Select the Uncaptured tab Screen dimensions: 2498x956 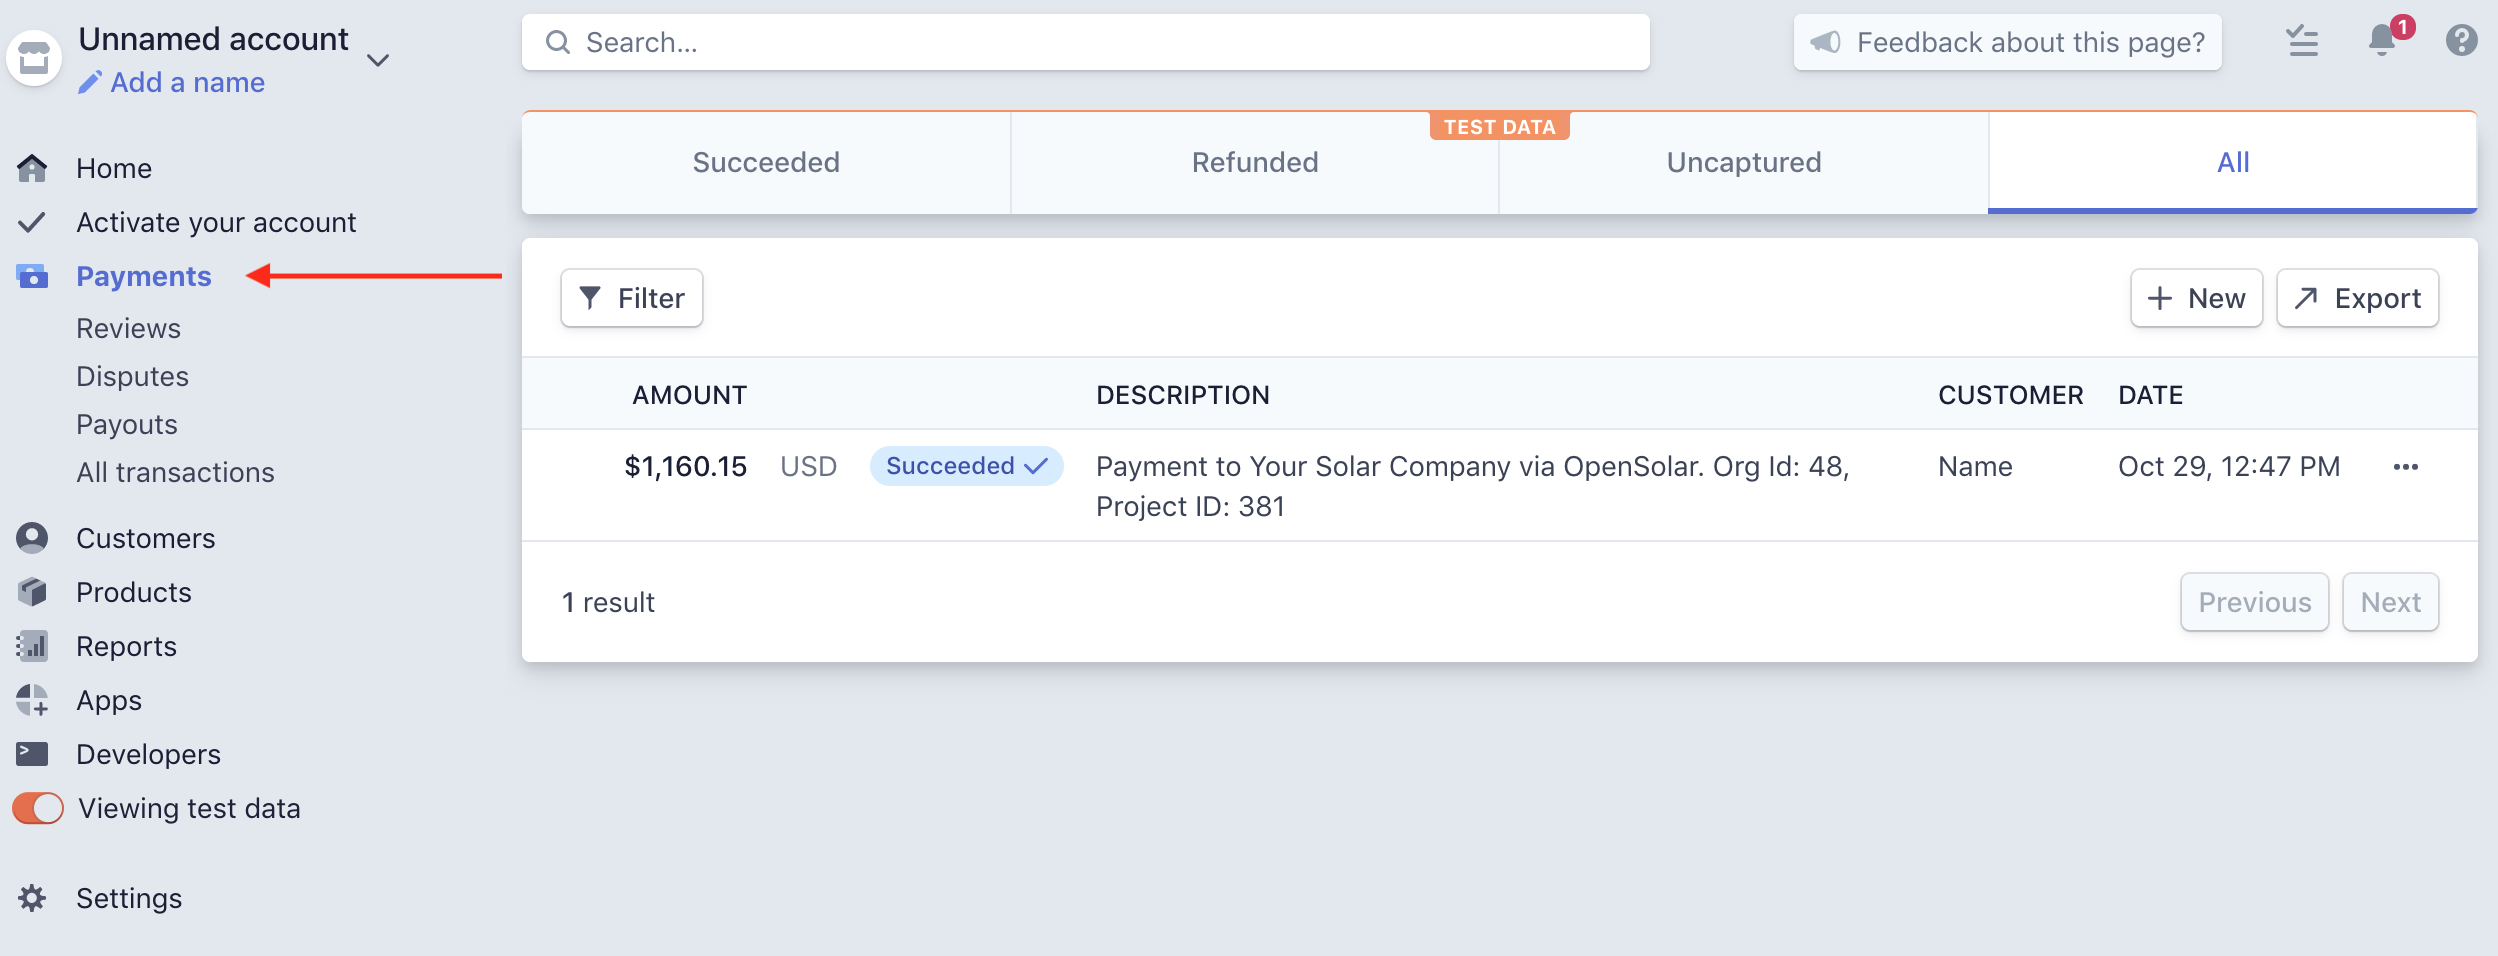[x=1744, y=162]
